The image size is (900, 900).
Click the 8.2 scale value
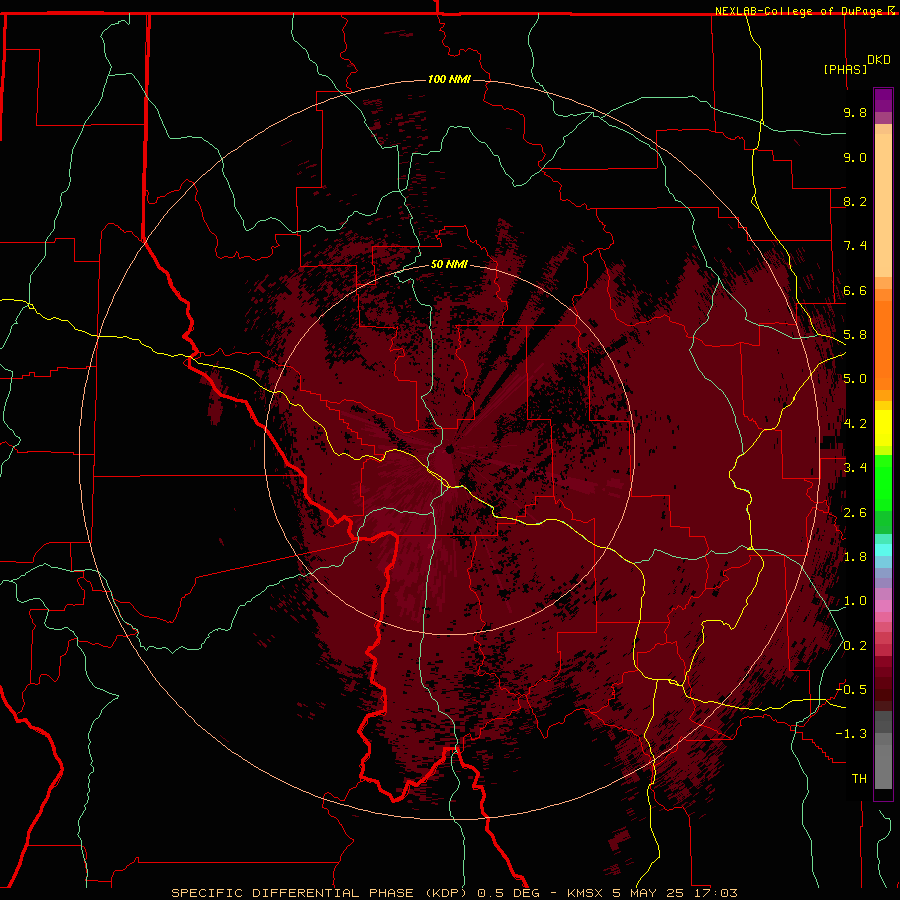(x=855, y=201)
